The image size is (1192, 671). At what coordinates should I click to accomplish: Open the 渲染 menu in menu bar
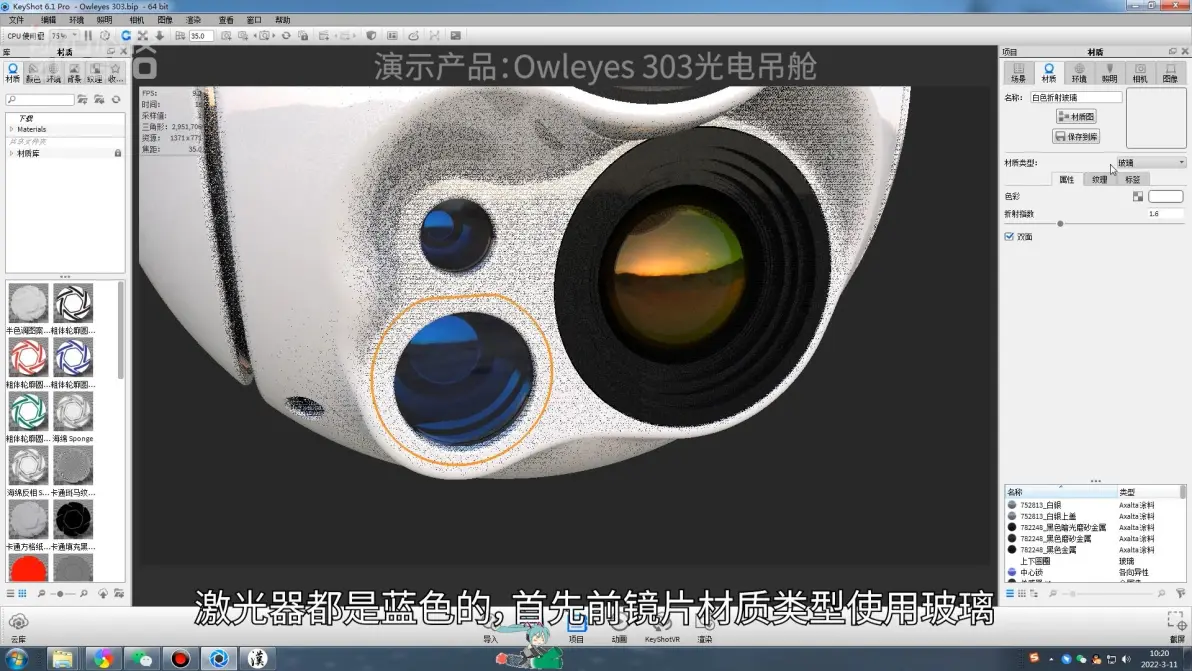[x=194, y=20]
